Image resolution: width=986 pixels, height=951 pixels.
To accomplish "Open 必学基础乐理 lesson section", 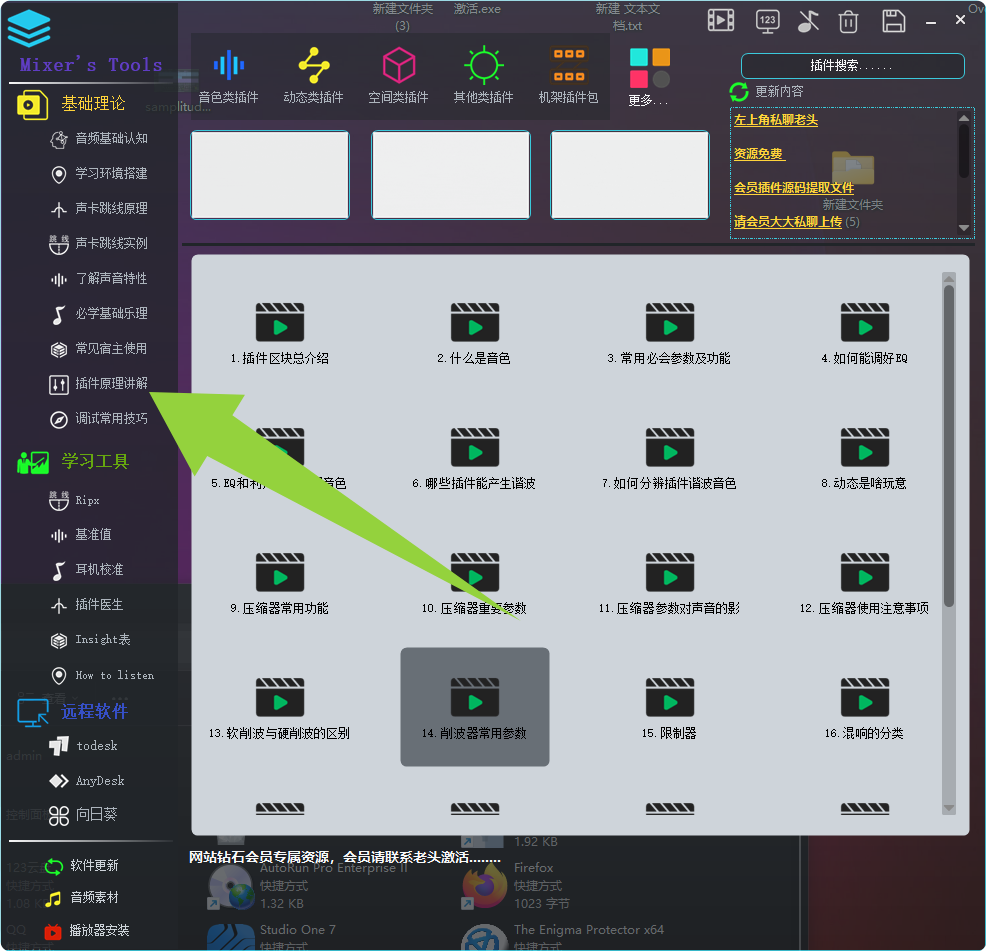I will pyautogui.click(x=99, y=314).
